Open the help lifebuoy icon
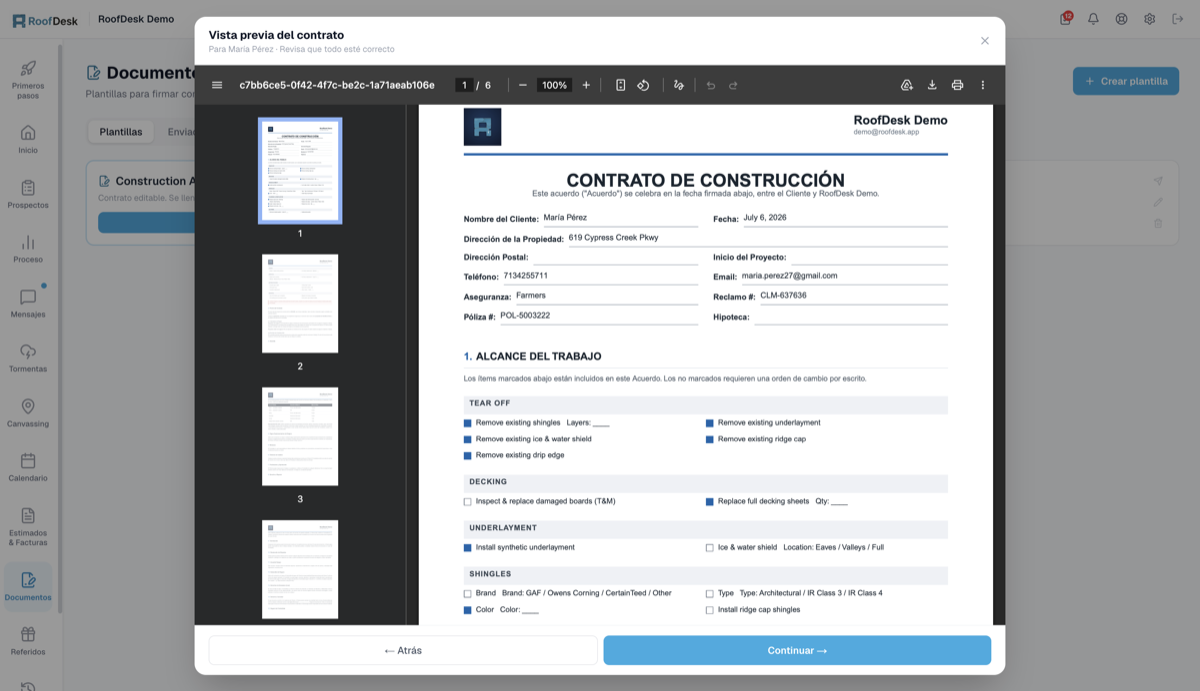Image resolution: width=1200 pixels, height=691 pixels. (1121, 19)
